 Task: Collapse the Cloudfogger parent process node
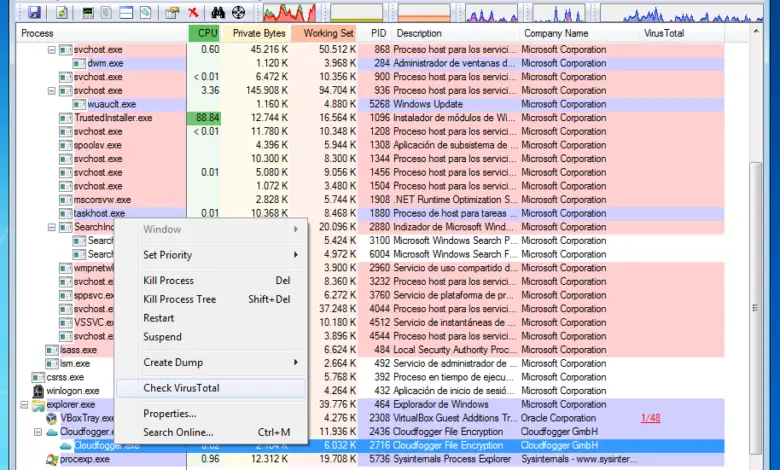[38, 432]
